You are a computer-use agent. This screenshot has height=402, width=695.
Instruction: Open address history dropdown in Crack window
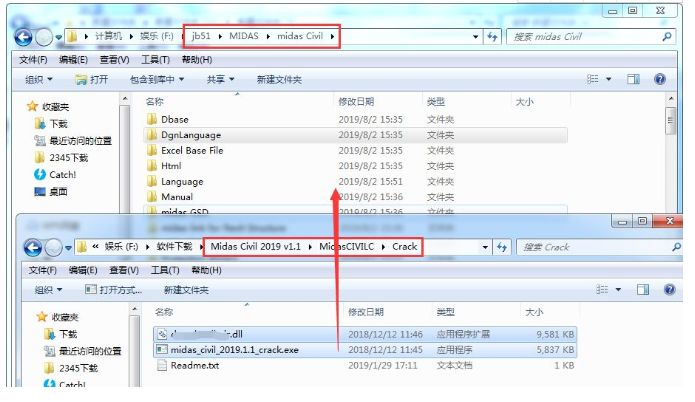click(485, 247)
